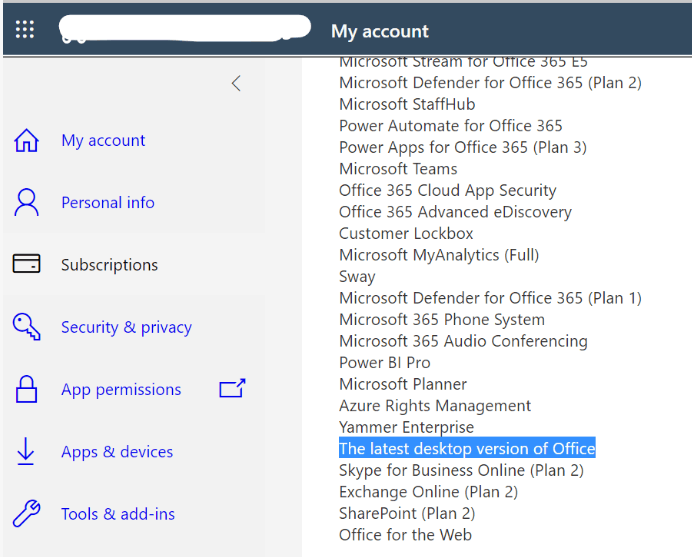Image resolution: width=692 pixels, height=557 pixels.
Task: Go to Personal info page
Action: 108,203
